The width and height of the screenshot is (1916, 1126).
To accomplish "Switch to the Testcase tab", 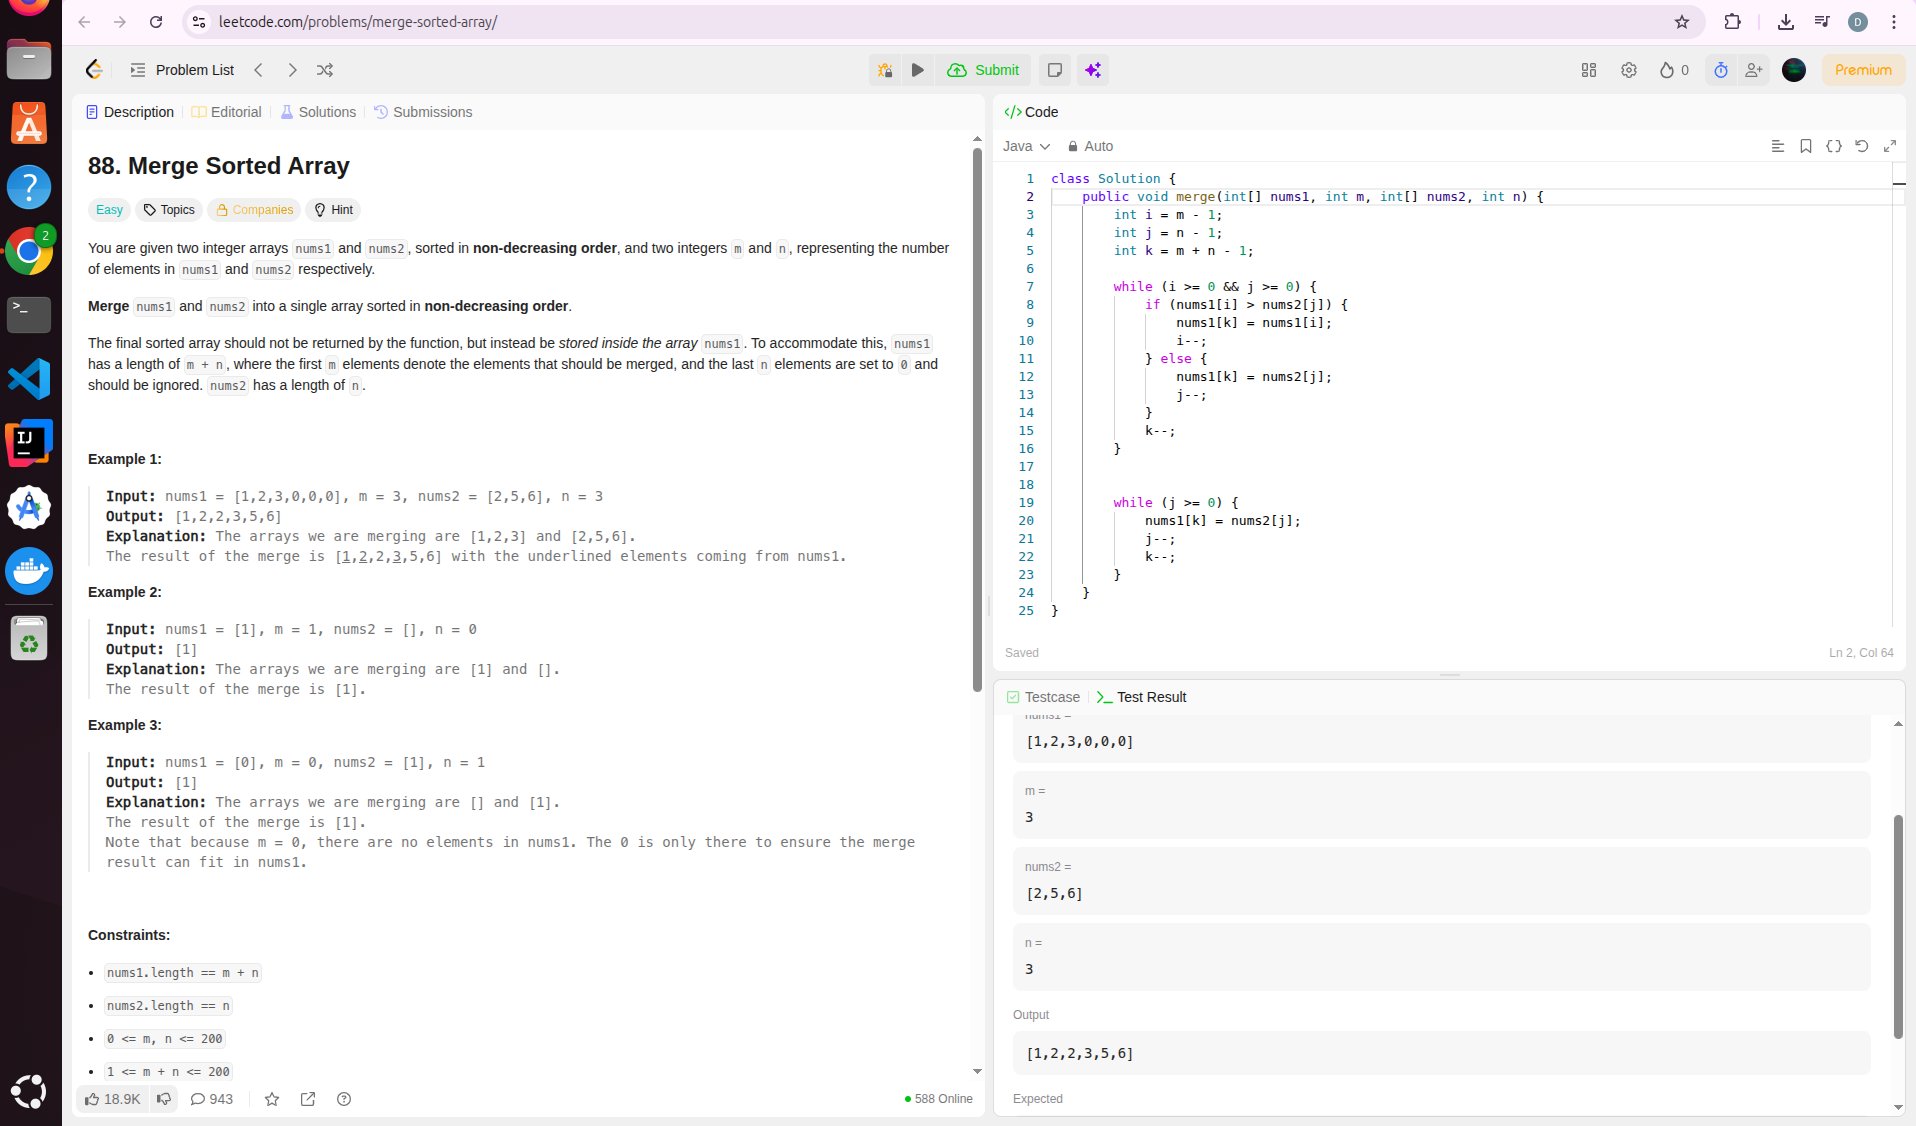I will (x=1043, y=697).
